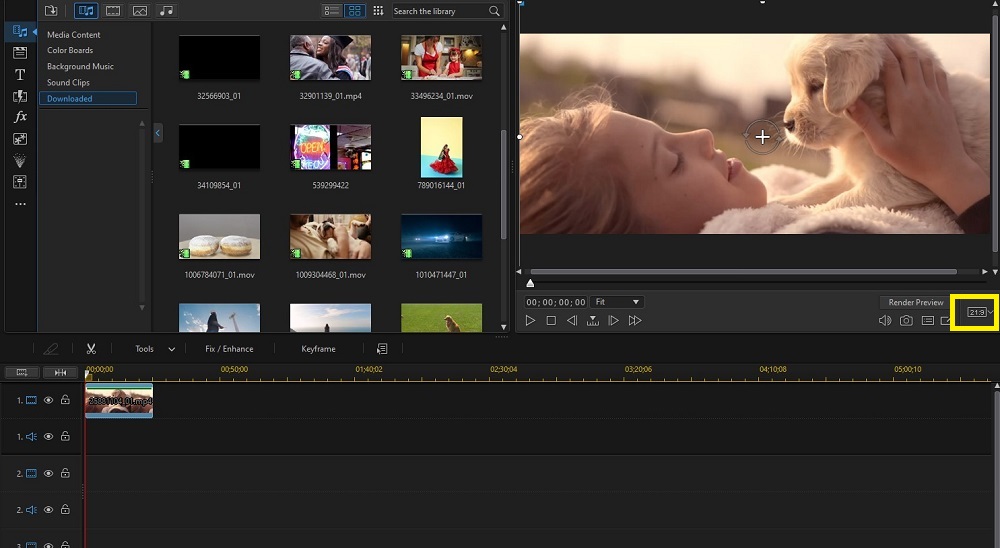Open the PiP Objects Room icon
Viewport: 1000px width, 548px height.
(x=20, y=138)
